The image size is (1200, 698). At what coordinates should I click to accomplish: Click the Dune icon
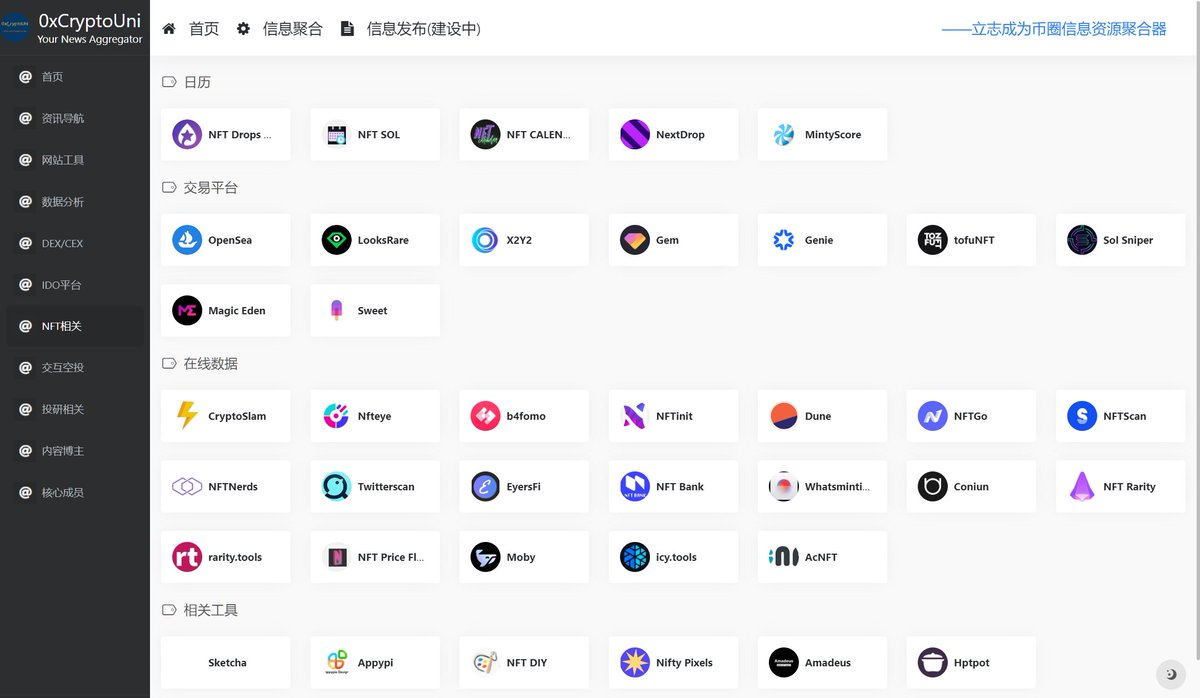(x=784, y=416)
